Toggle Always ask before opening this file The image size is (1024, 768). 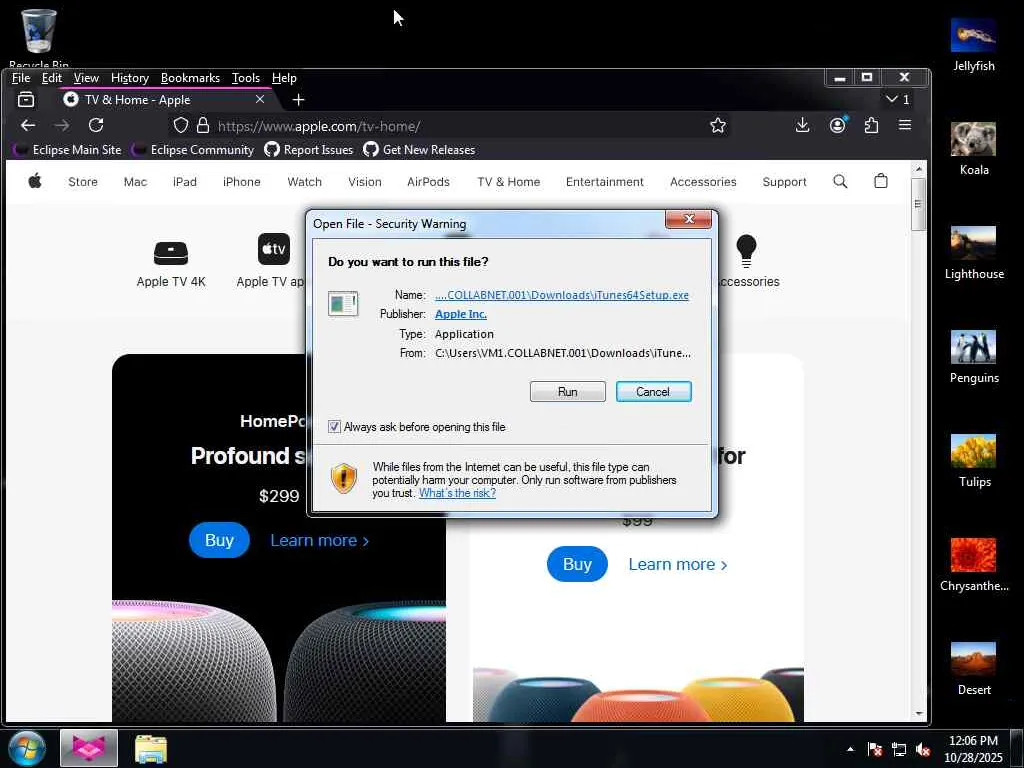pos(334,426)
